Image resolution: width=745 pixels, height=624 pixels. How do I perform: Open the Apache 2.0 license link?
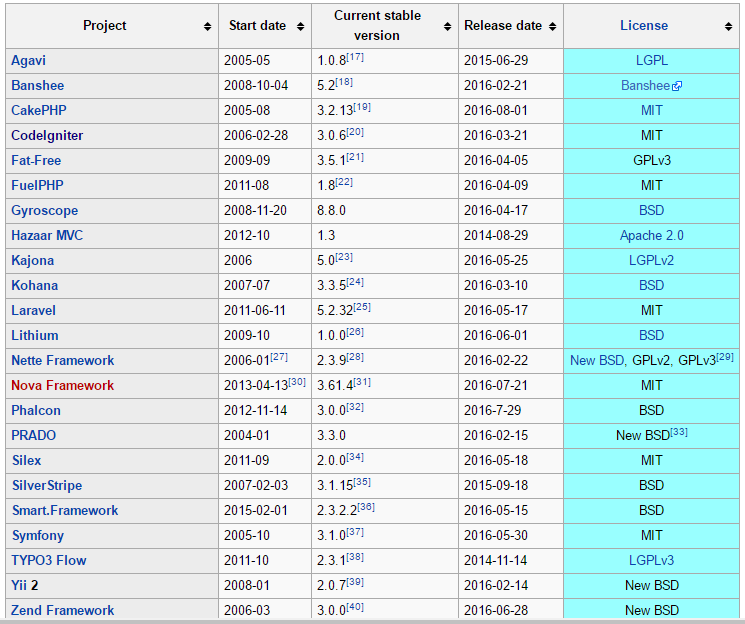(x=651, y=236)
